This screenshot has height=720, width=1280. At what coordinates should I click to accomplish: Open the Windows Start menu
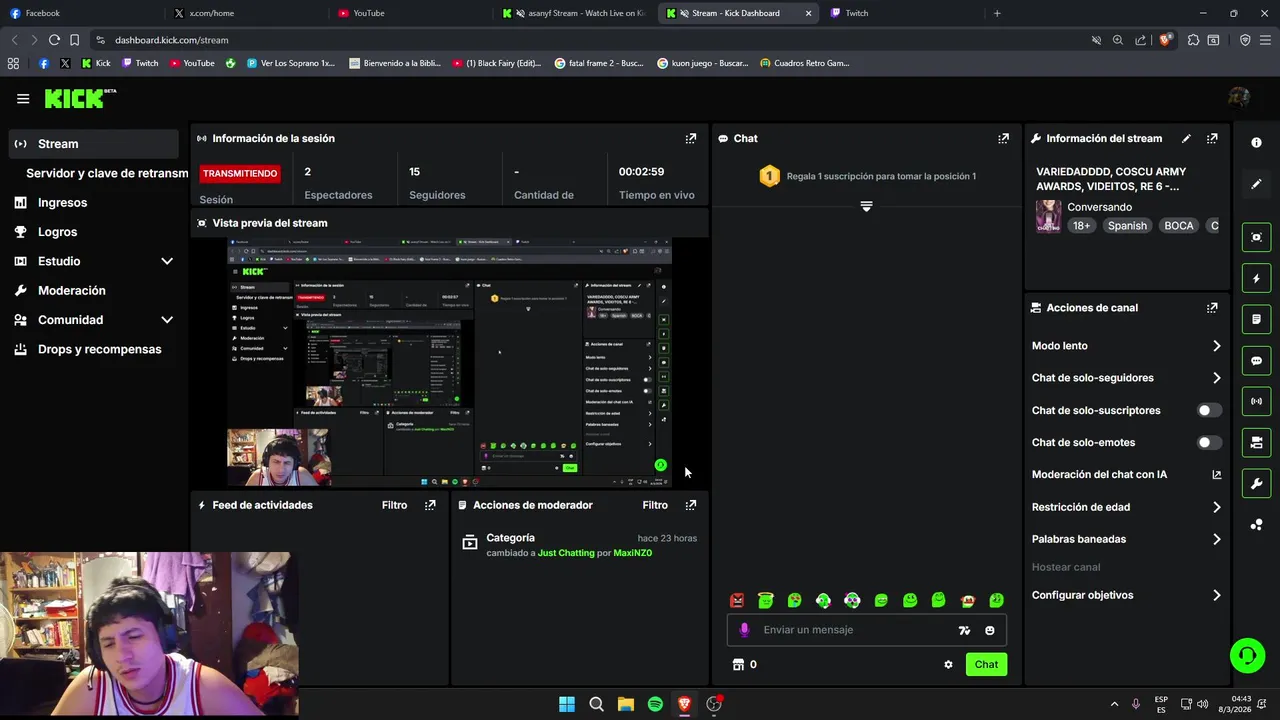click(x=567, y=704)
